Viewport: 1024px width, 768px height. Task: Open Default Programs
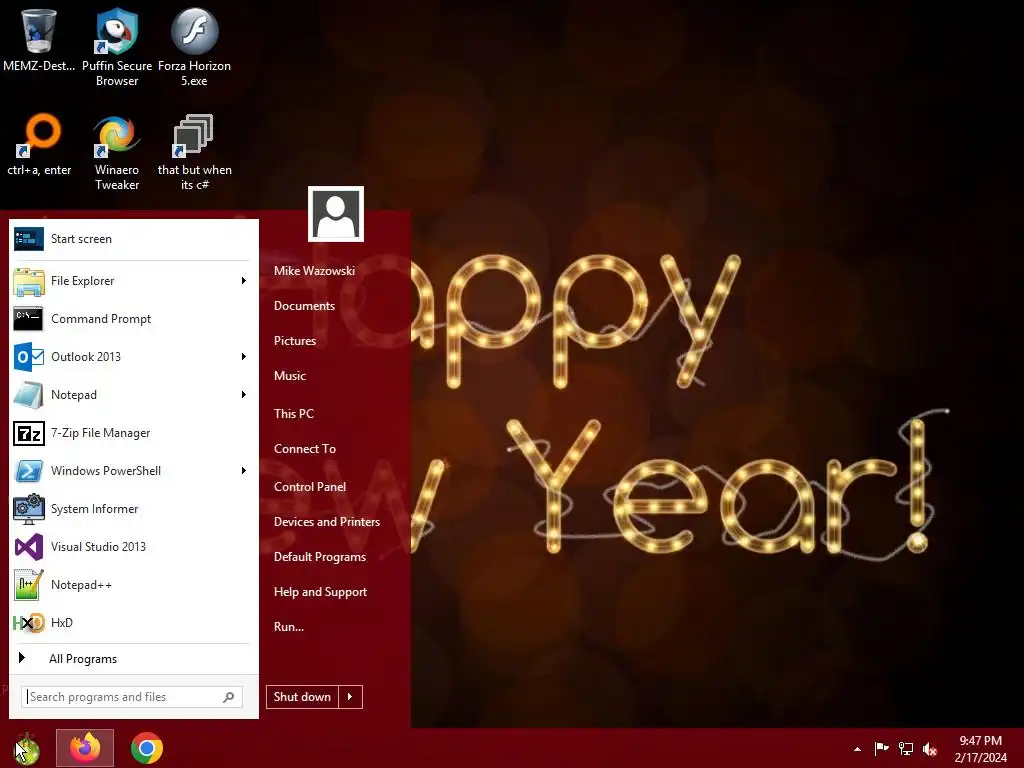point(320,557)
